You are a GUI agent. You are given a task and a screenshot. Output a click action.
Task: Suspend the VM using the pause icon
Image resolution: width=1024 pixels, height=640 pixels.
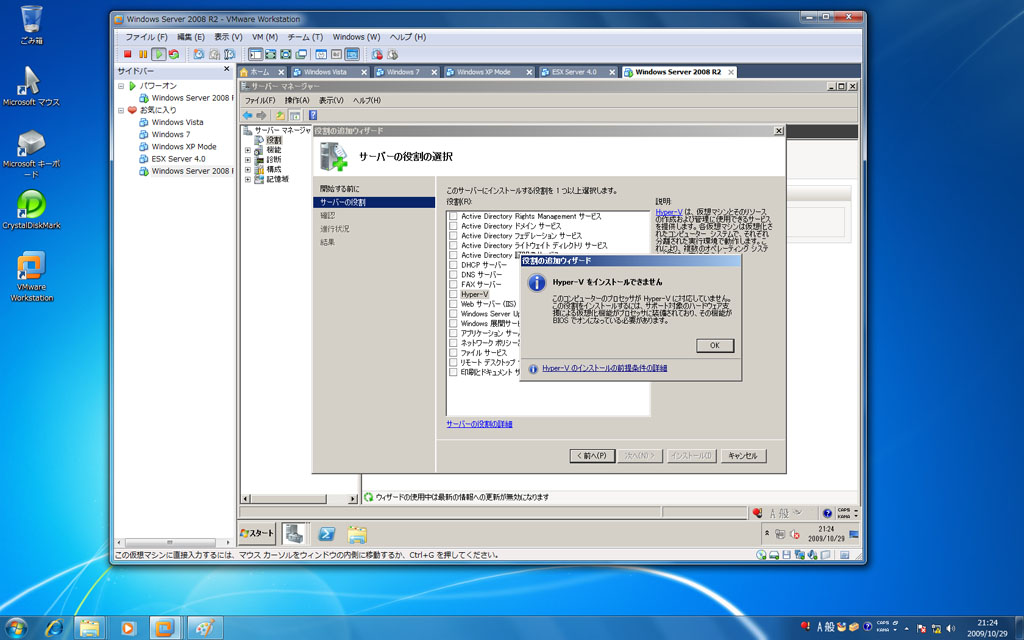[142, 54]
